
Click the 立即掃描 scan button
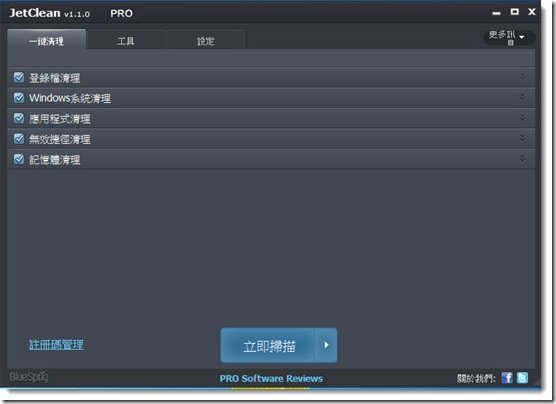[268, 345]
